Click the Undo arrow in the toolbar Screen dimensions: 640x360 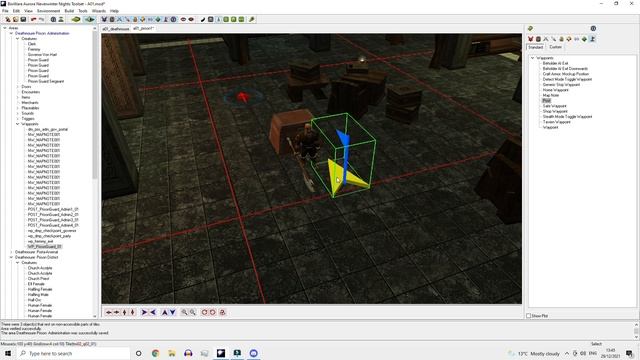[x=33, y=19]
